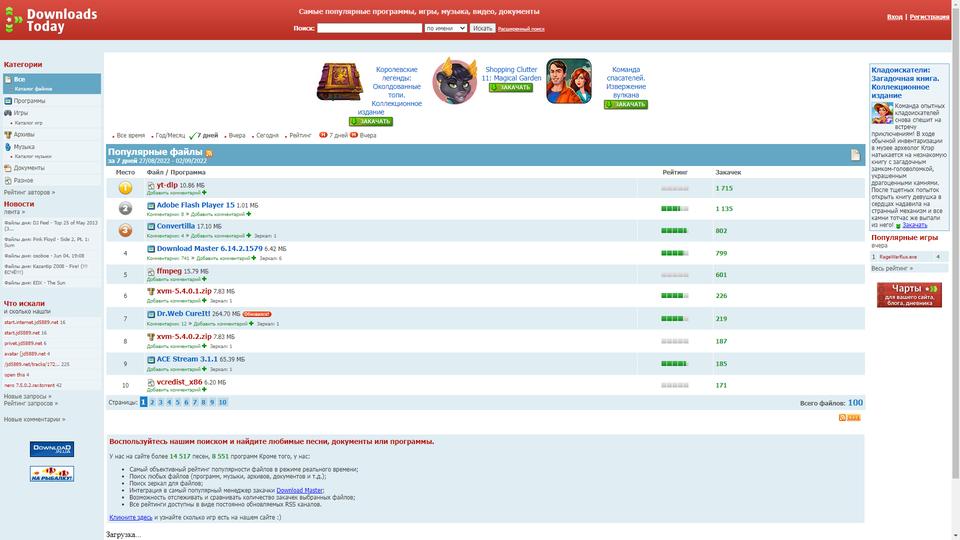Click the document icon in blue header
The height and width of the screenshot is (540, 960).
(855, 155)
